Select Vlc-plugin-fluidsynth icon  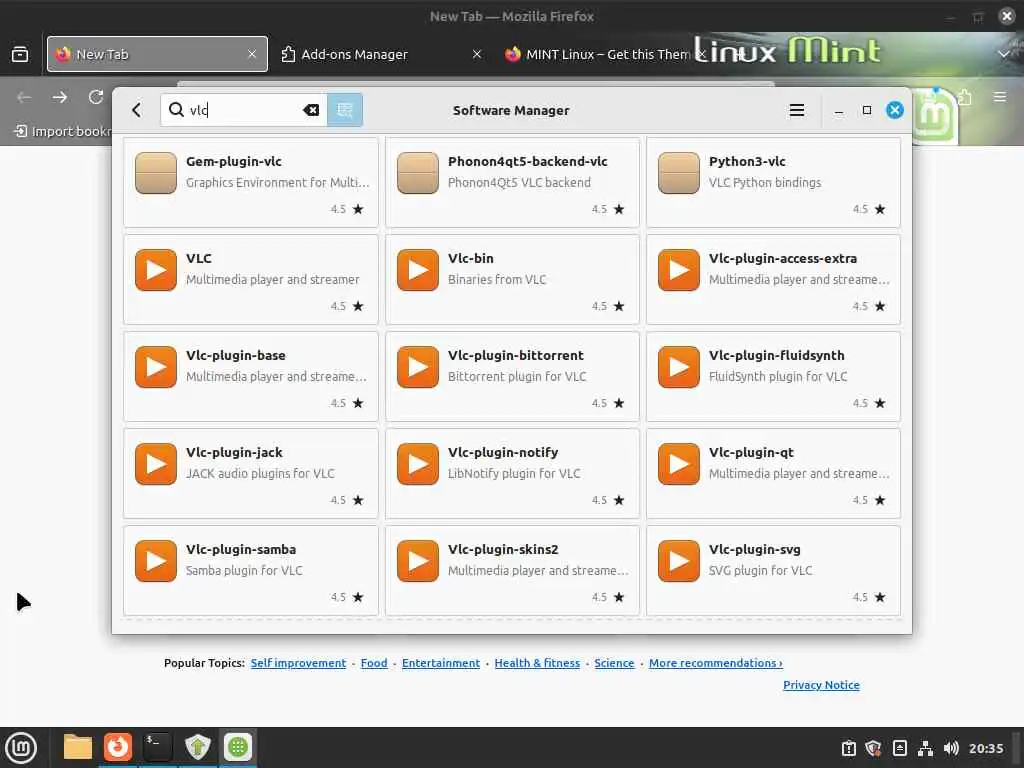click(x=679, y=367)
